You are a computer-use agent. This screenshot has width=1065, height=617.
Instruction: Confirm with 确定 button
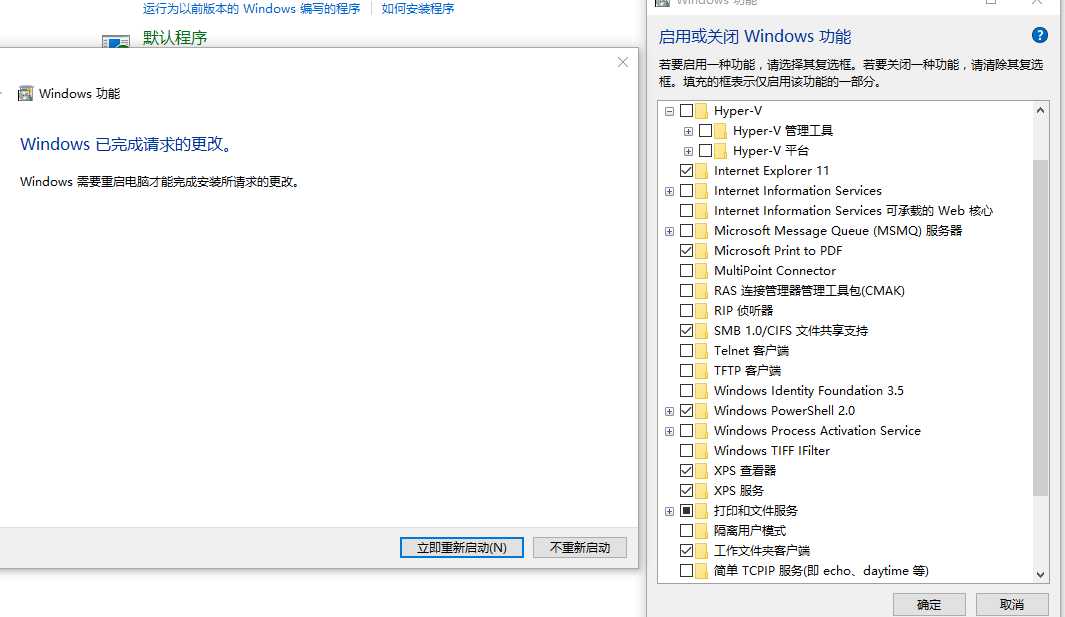[929, 605]
